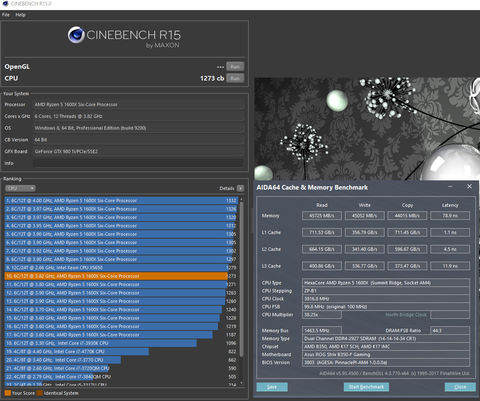
Task: Click the CPU Multiplier field showing 38.25x
Action: 322,315
